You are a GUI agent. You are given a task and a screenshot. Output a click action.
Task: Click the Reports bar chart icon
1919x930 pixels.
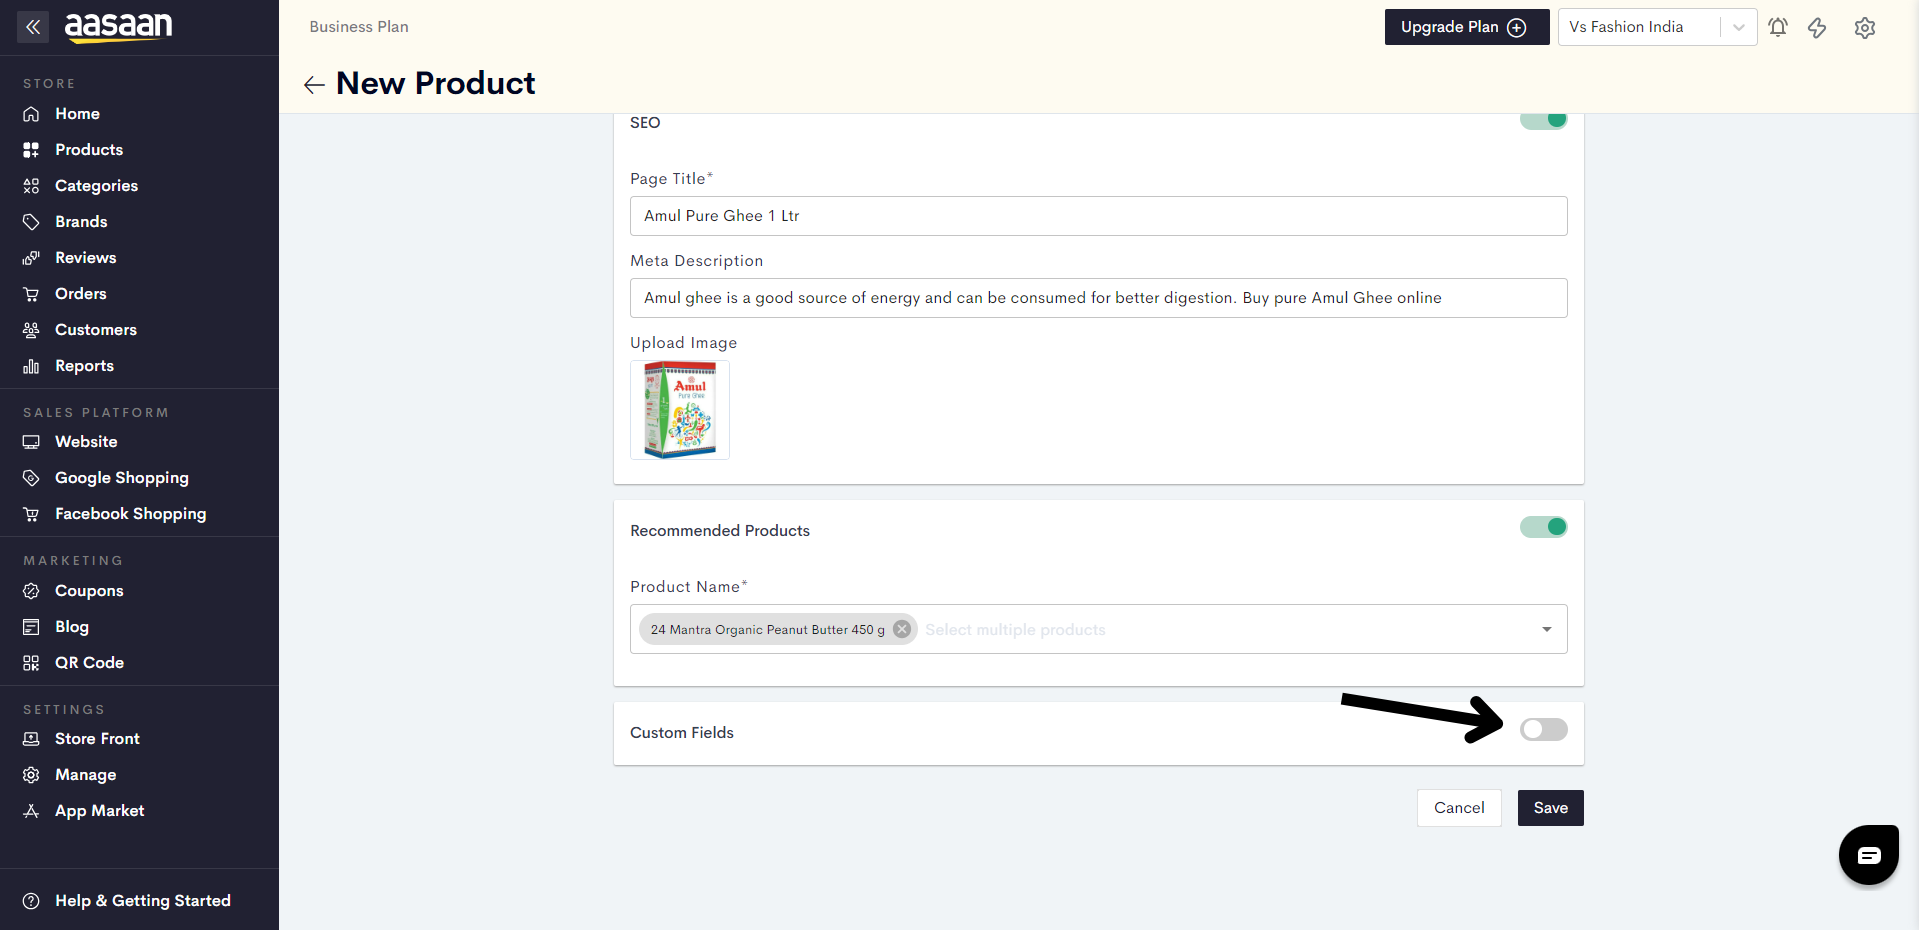tap(31, 366)
